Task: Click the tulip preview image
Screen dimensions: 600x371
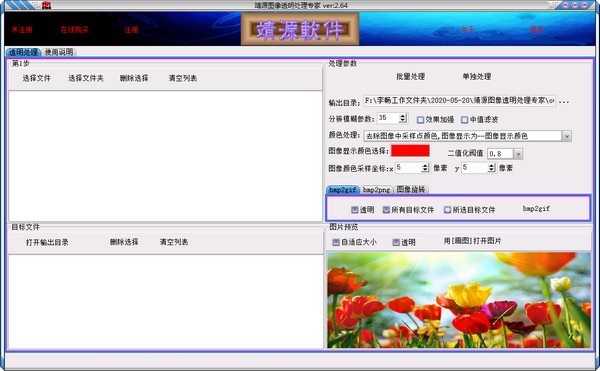Action: 459,300
